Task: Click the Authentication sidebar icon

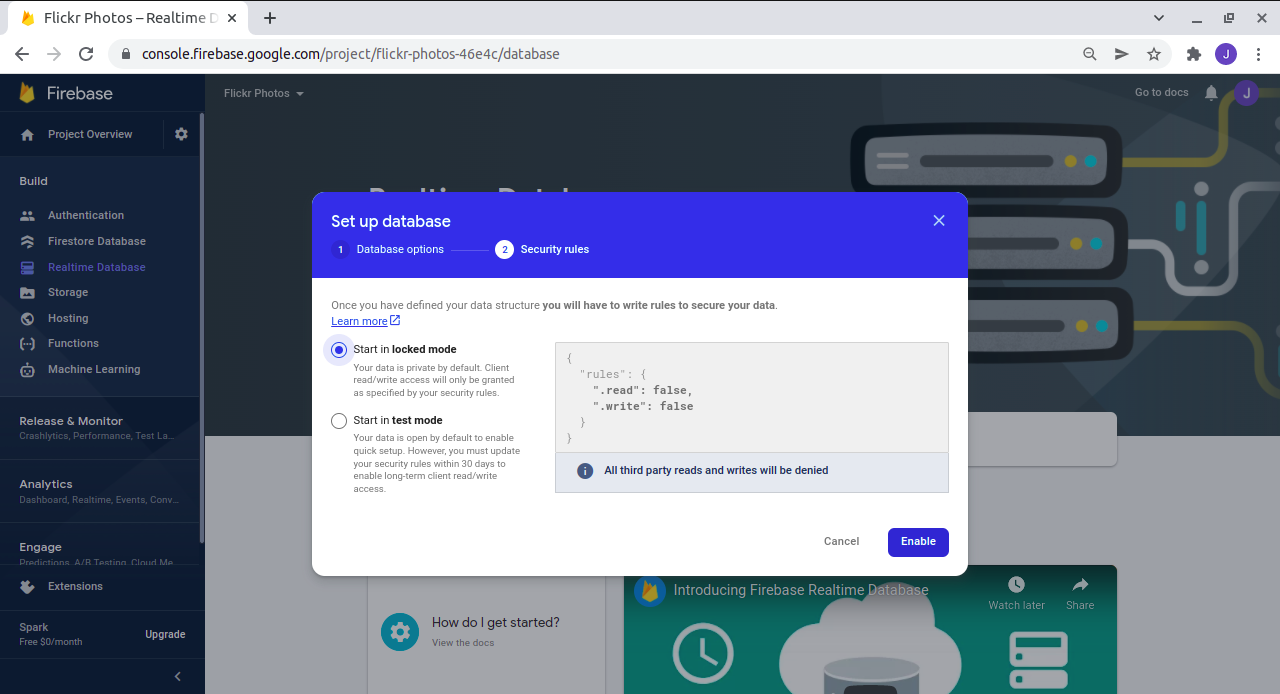Action: click(x=28, y=216)
